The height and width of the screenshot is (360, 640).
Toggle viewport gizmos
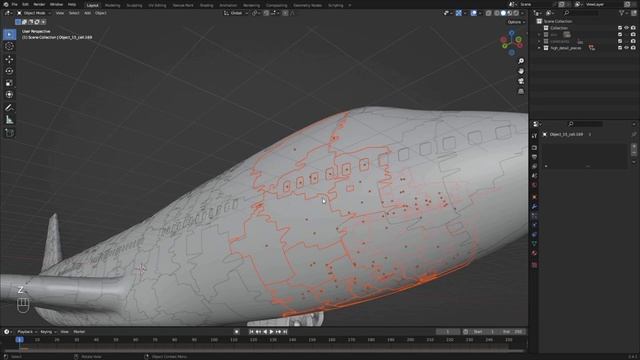click(459, 13)
